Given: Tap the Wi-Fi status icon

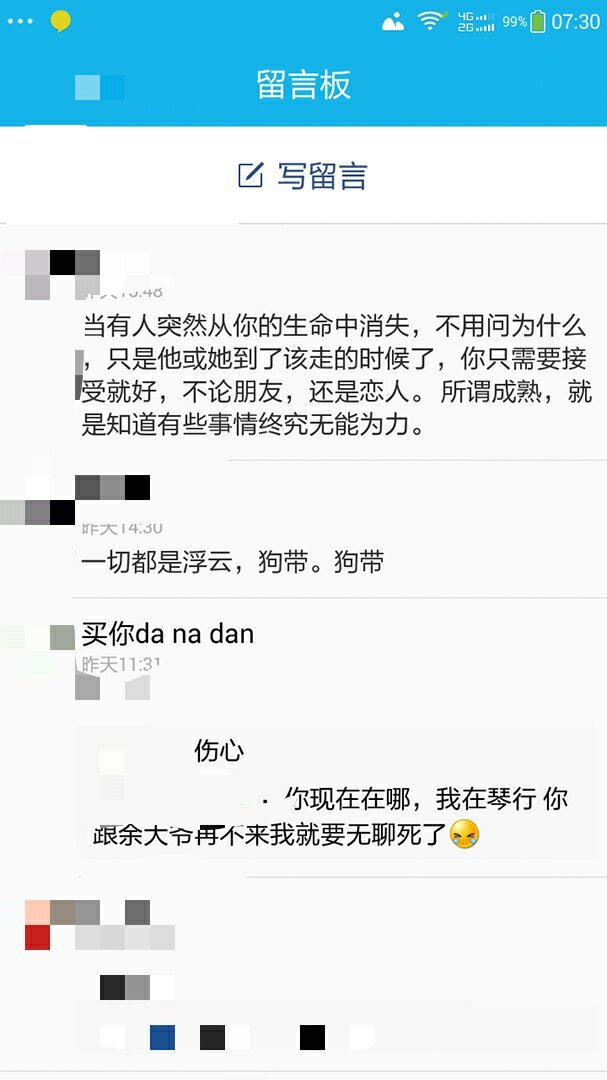Looking at the screenshot, I should coord(432,21).
